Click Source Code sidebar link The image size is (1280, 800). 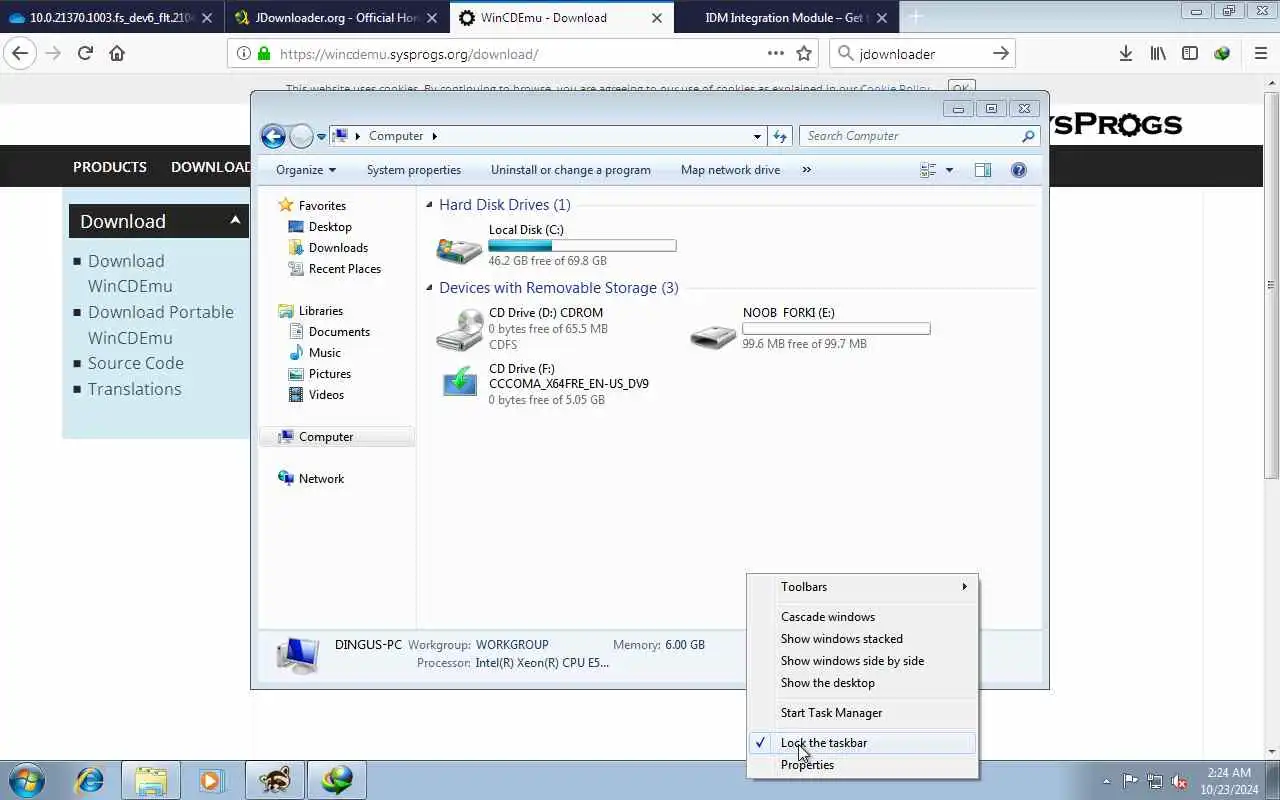(x=135, y=363)
